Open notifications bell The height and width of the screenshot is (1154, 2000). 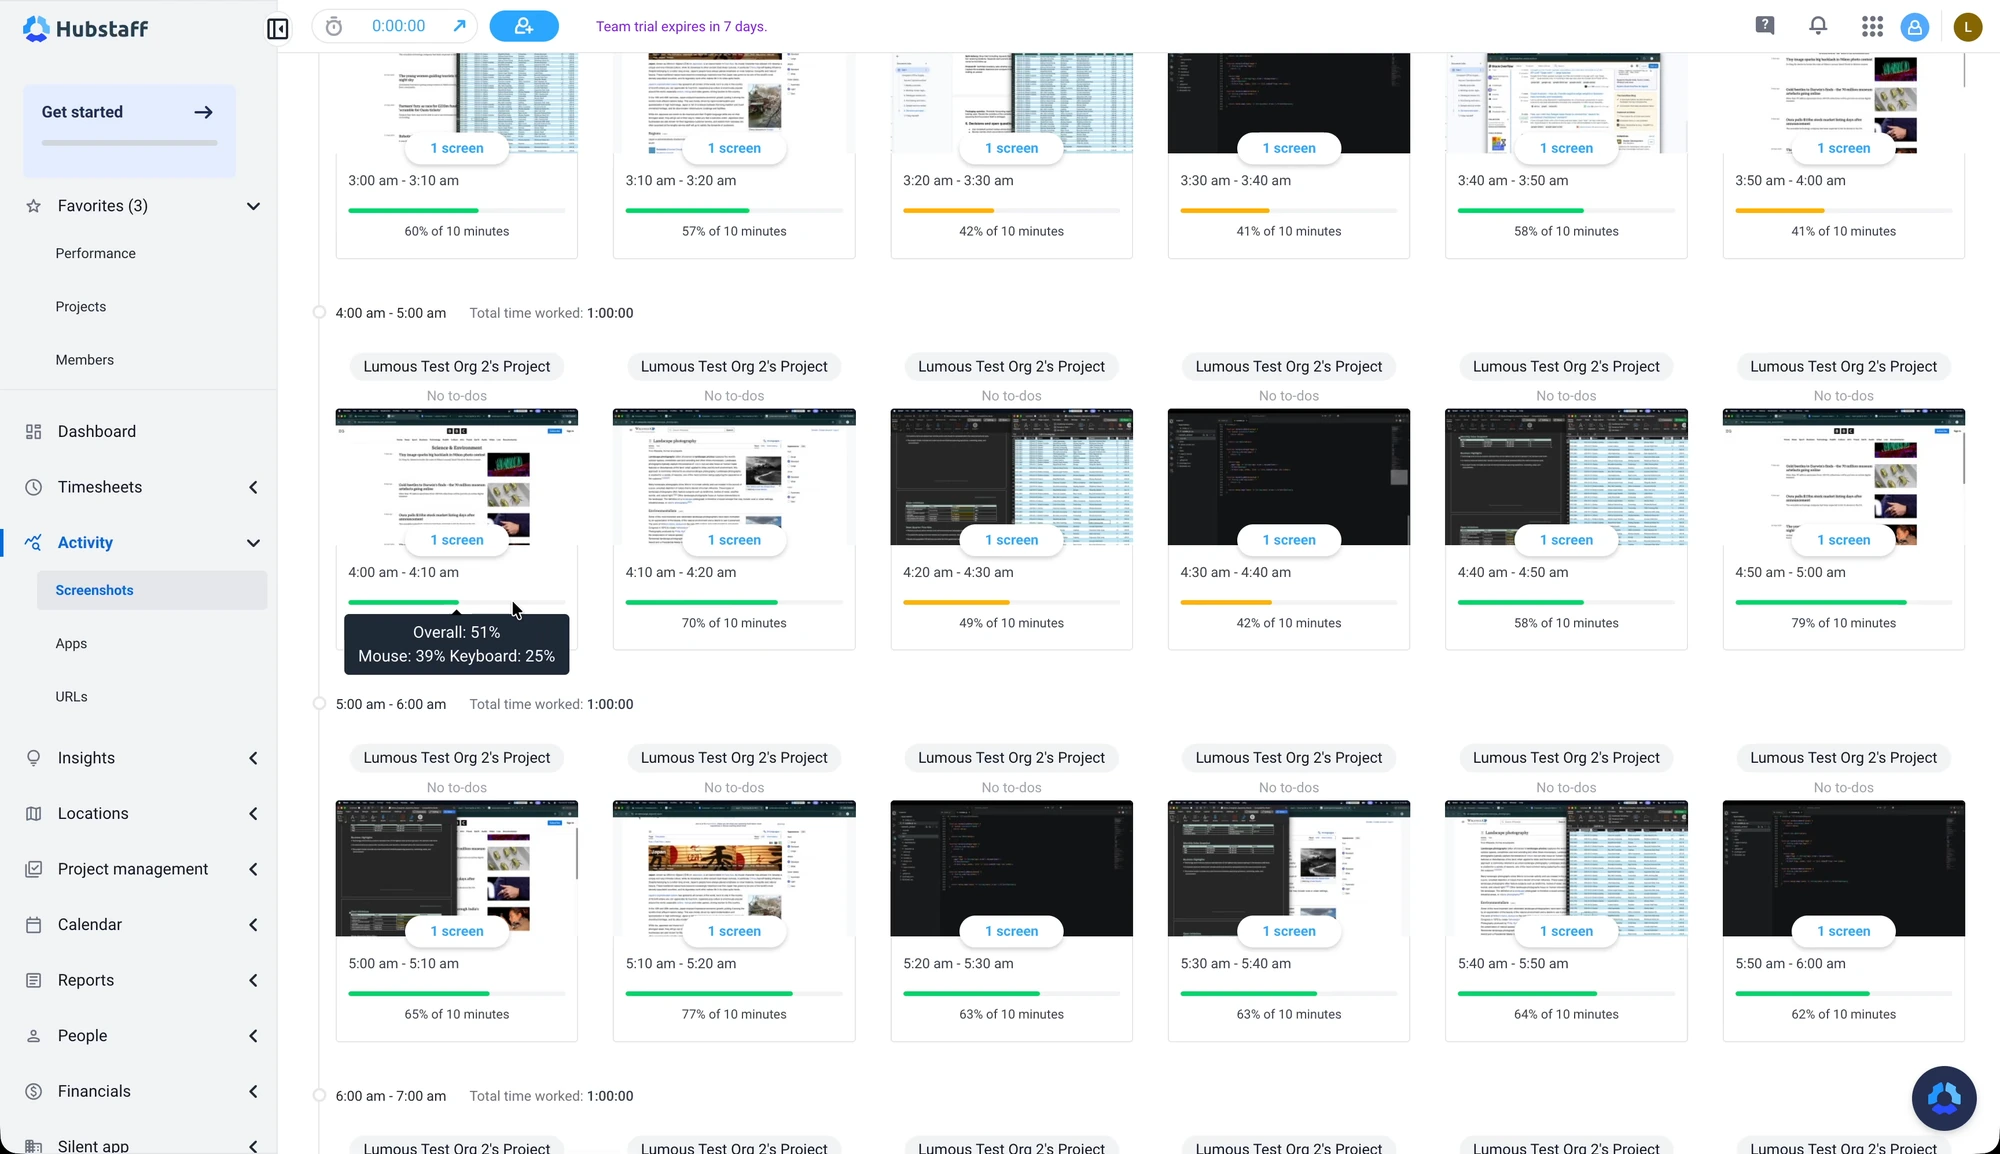[1818, 26]
